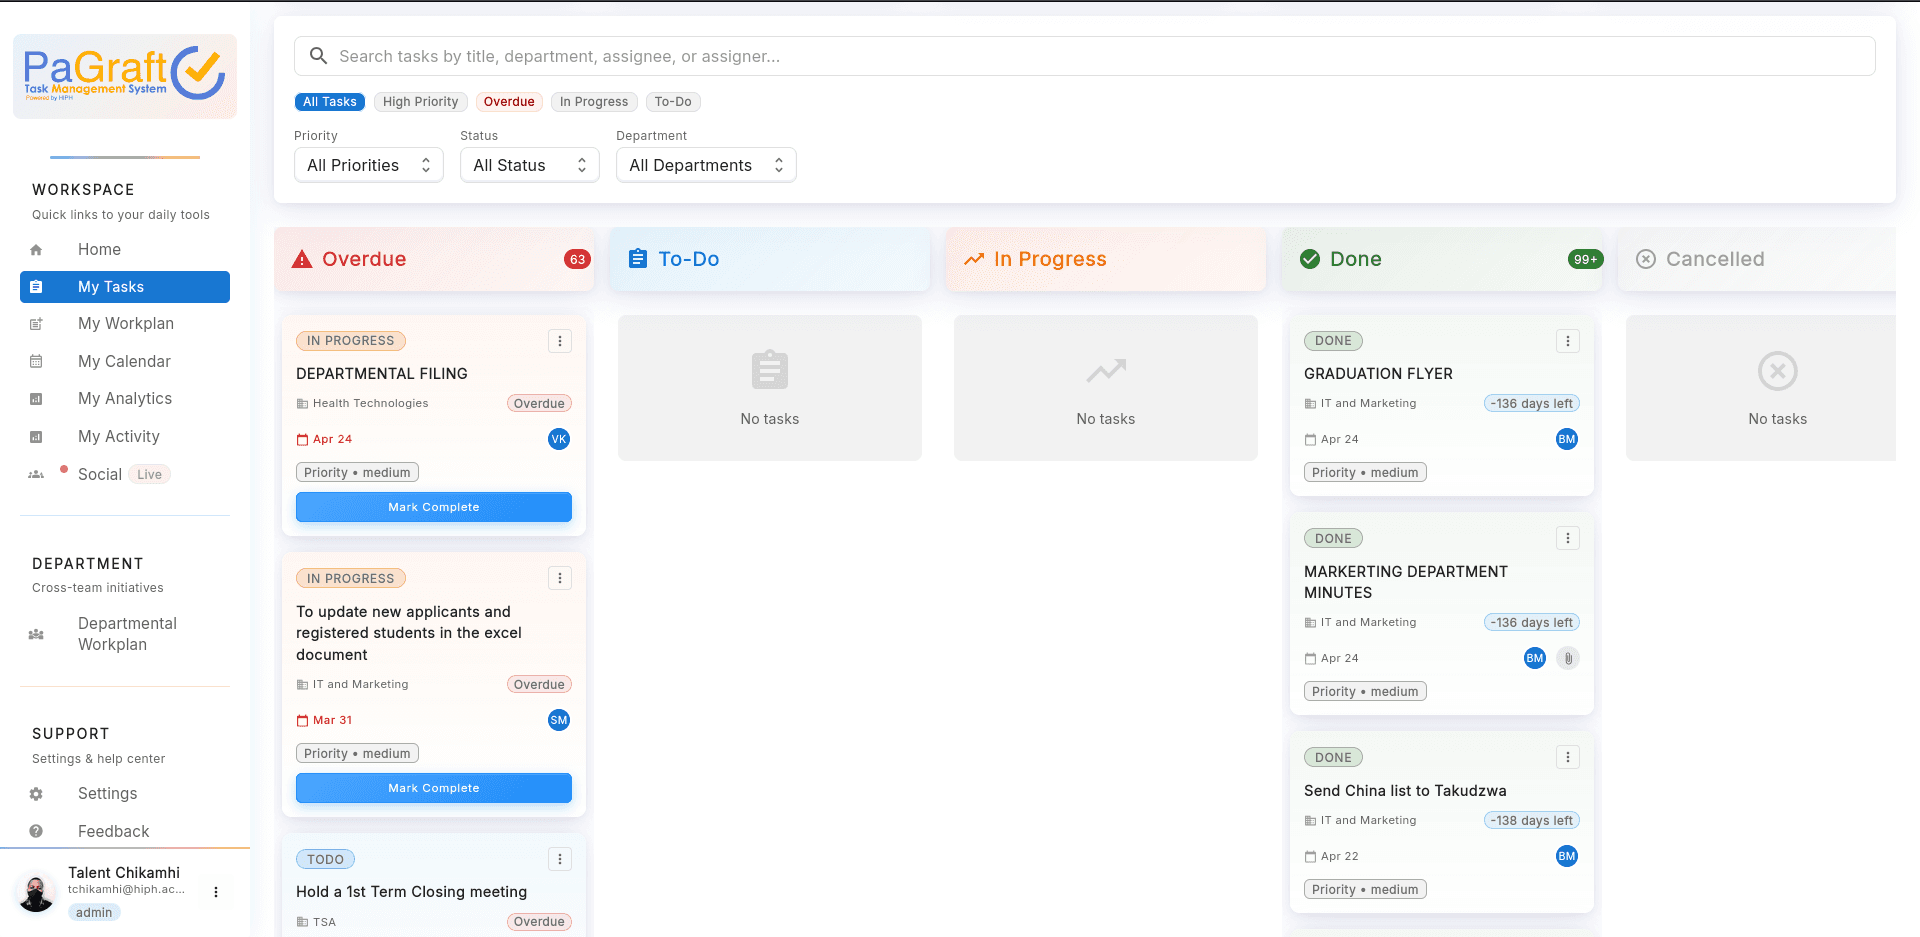Open the All Priorities dropdown

tap(369, 165)
